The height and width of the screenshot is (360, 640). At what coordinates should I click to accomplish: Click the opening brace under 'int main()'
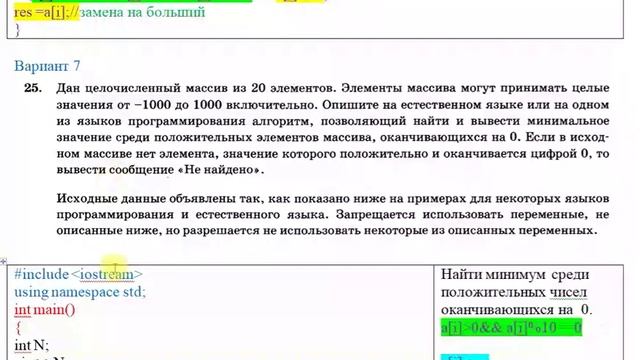coord(18,328)
